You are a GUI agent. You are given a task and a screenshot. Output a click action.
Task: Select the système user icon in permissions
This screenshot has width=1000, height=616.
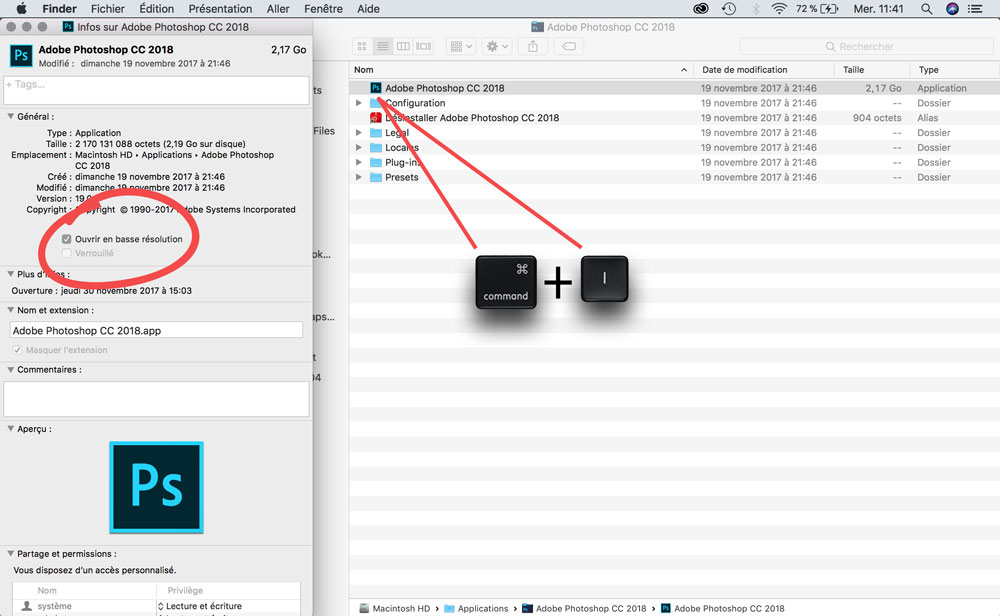[27, 606]
